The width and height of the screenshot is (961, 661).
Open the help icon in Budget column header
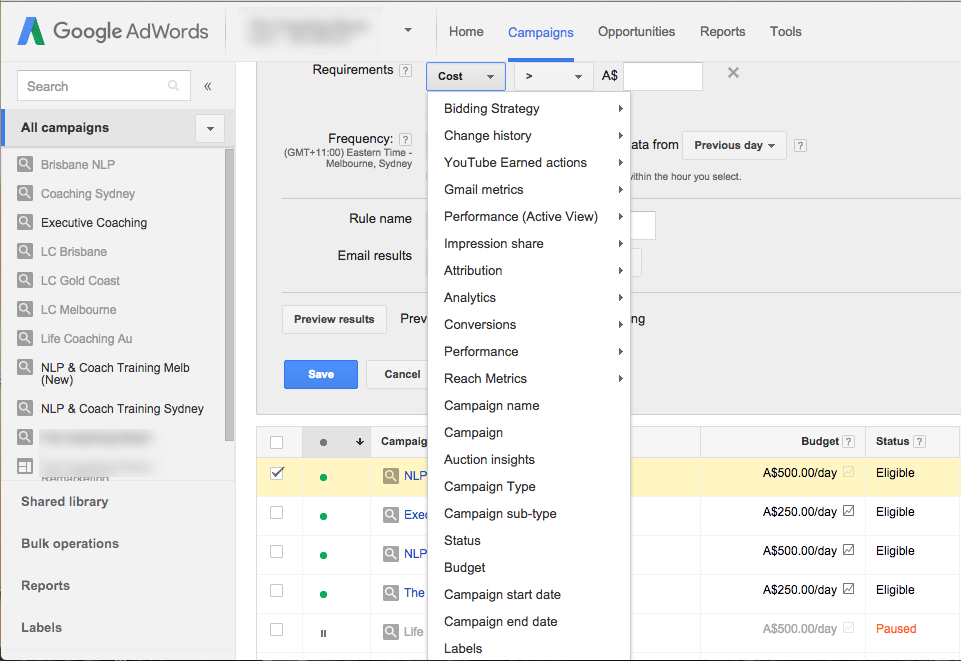849,442
